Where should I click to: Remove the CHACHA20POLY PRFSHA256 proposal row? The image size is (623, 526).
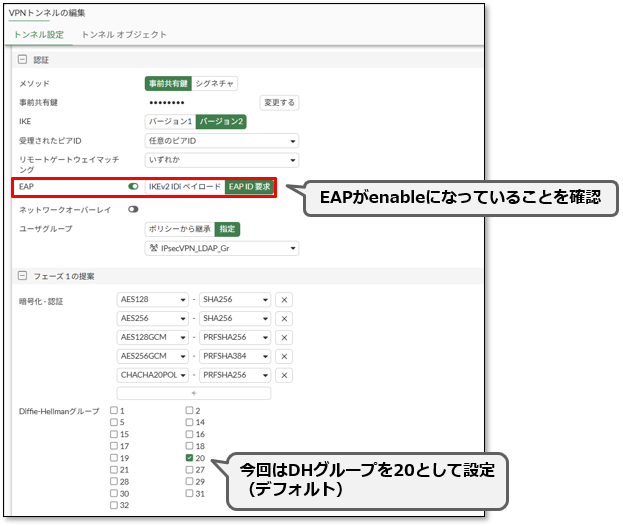284,375
